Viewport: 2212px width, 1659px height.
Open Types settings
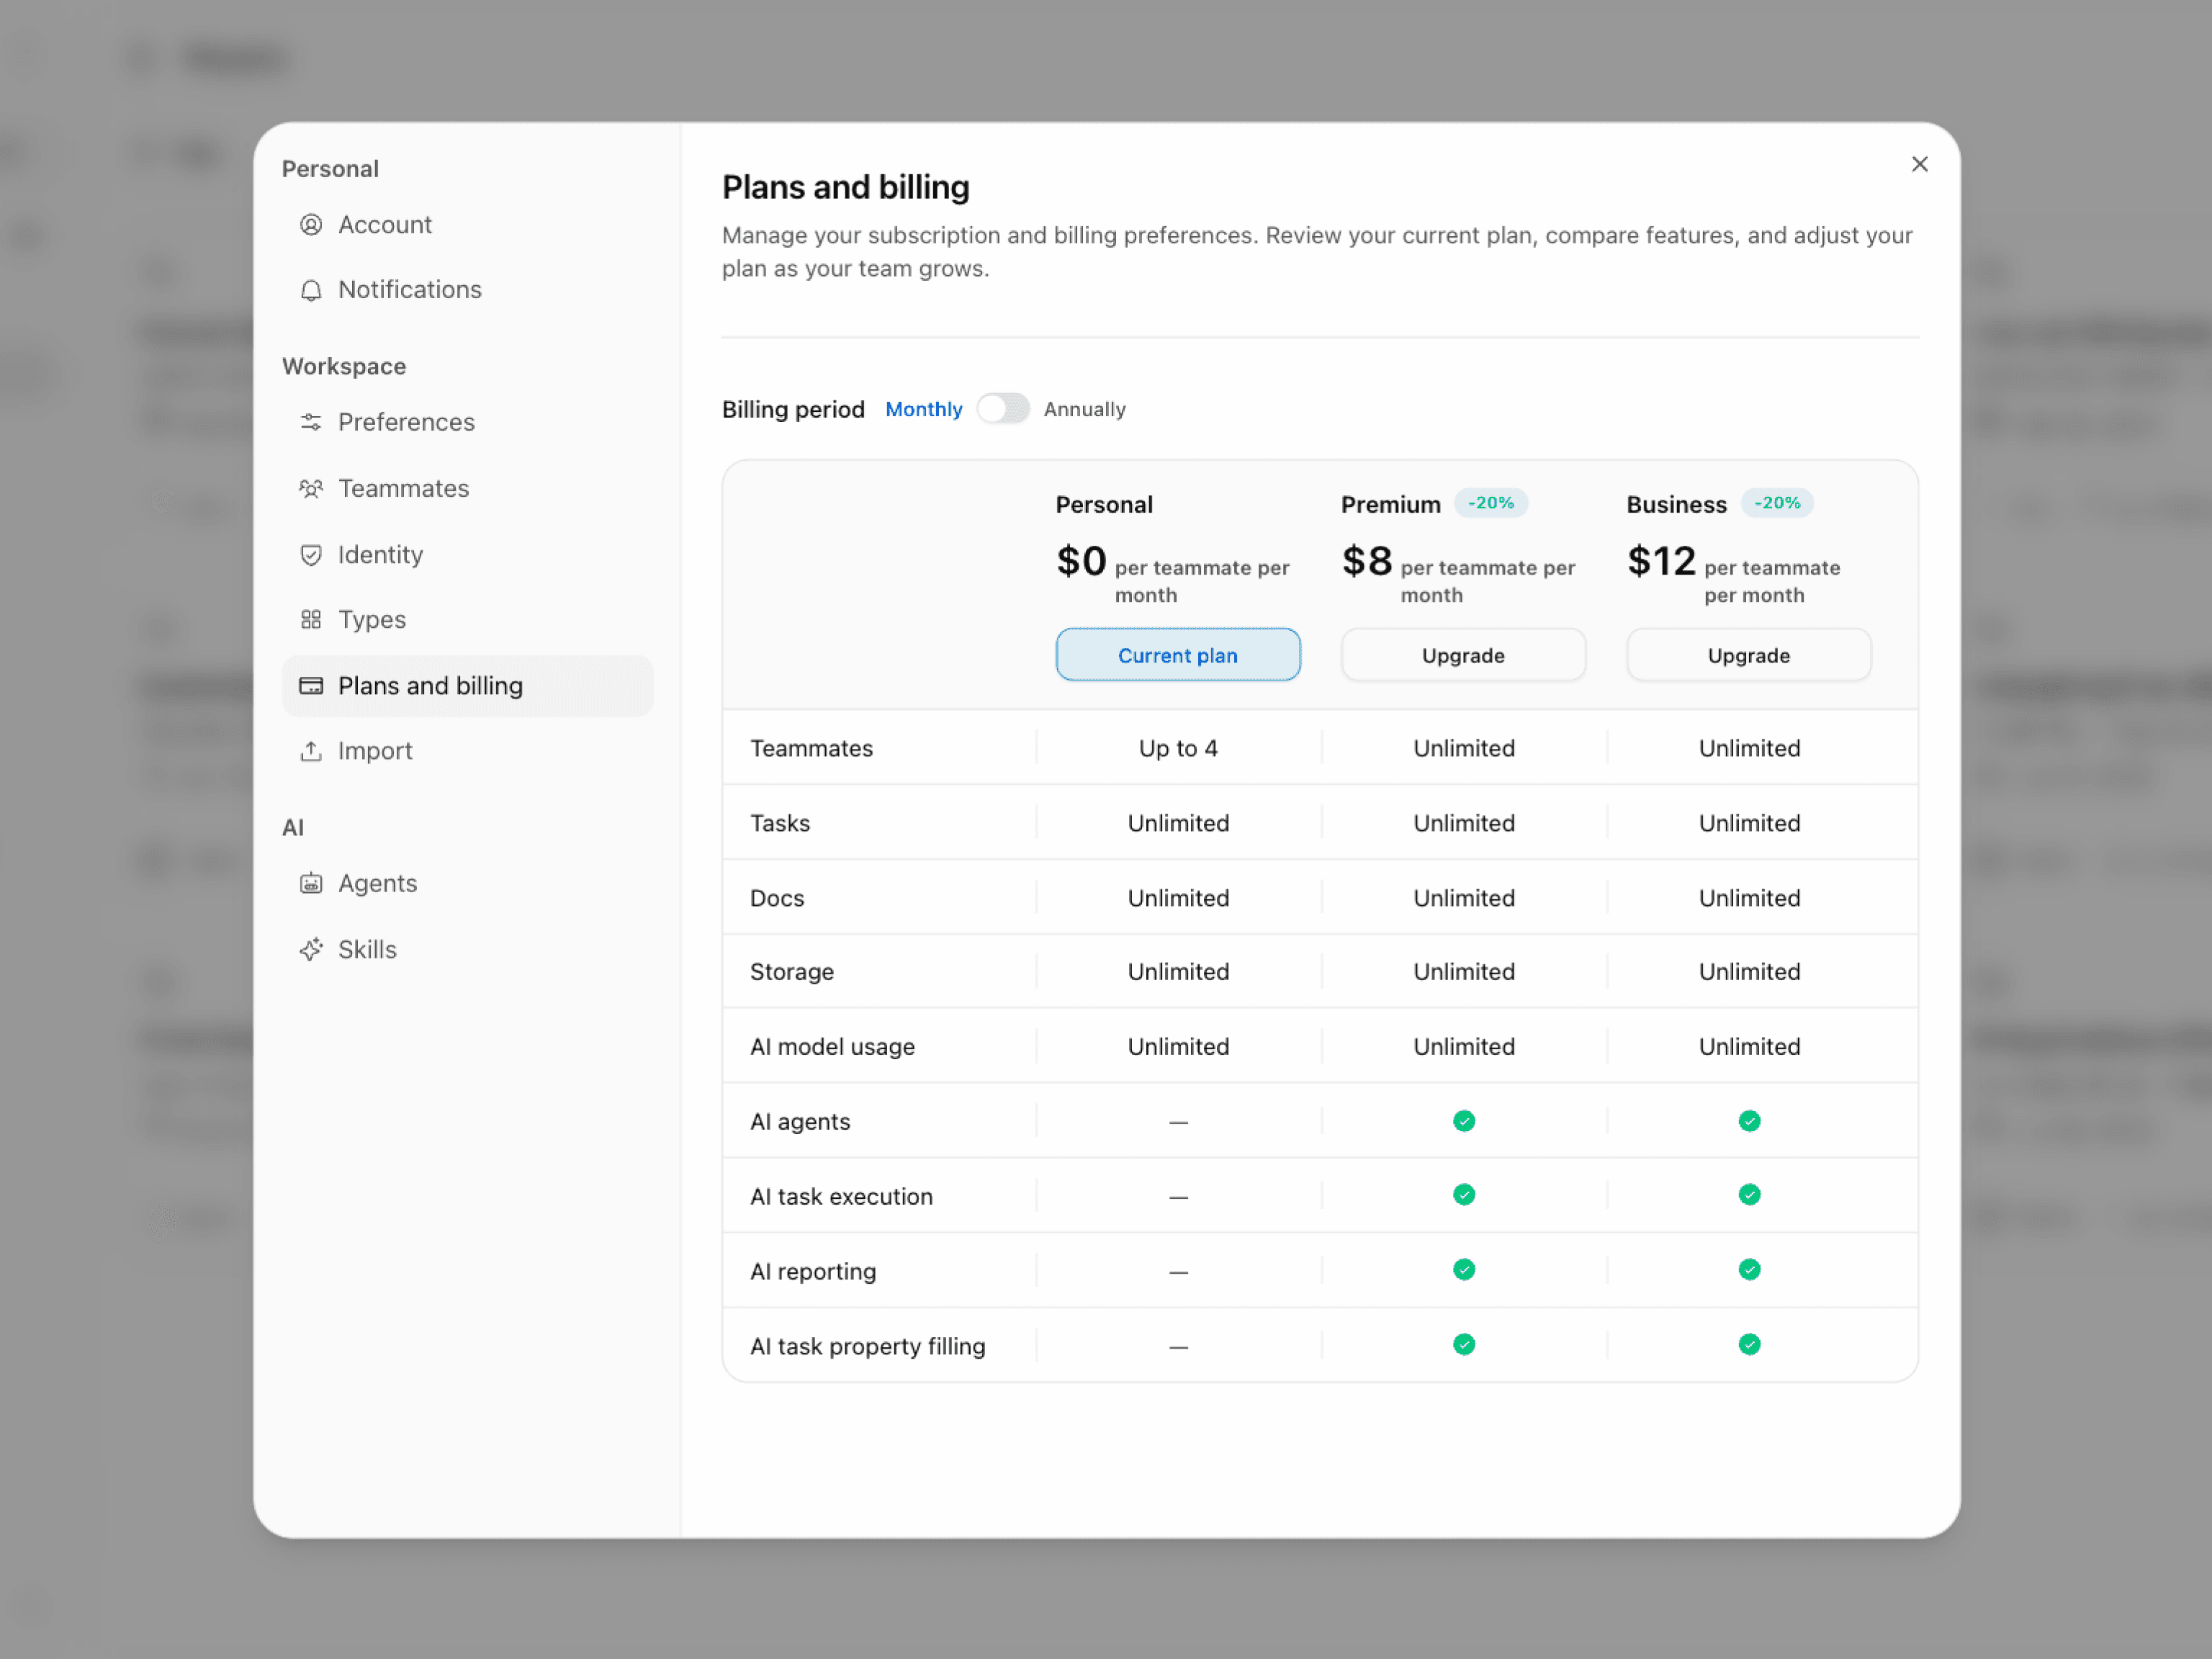pyautogui.click(x=467, y=620)
